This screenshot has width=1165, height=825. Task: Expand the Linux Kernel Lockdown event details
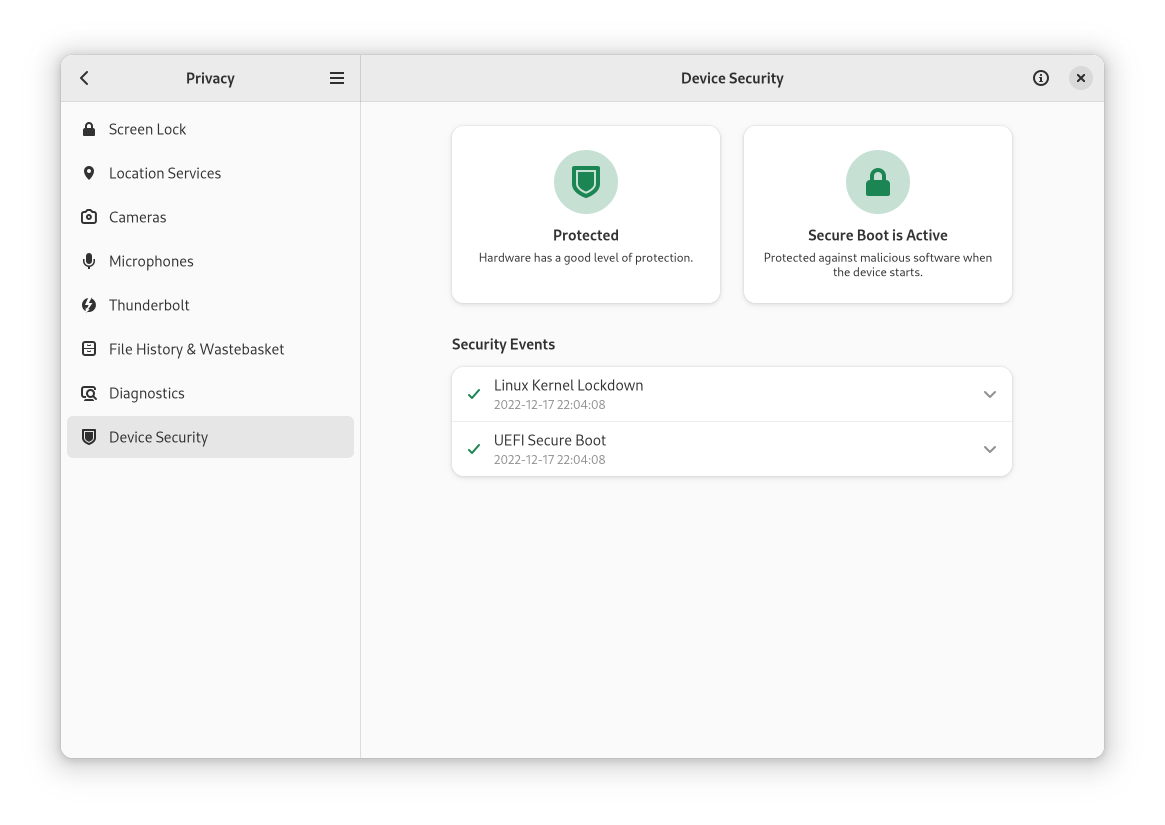pyautogui.click(x=990, y=394)
